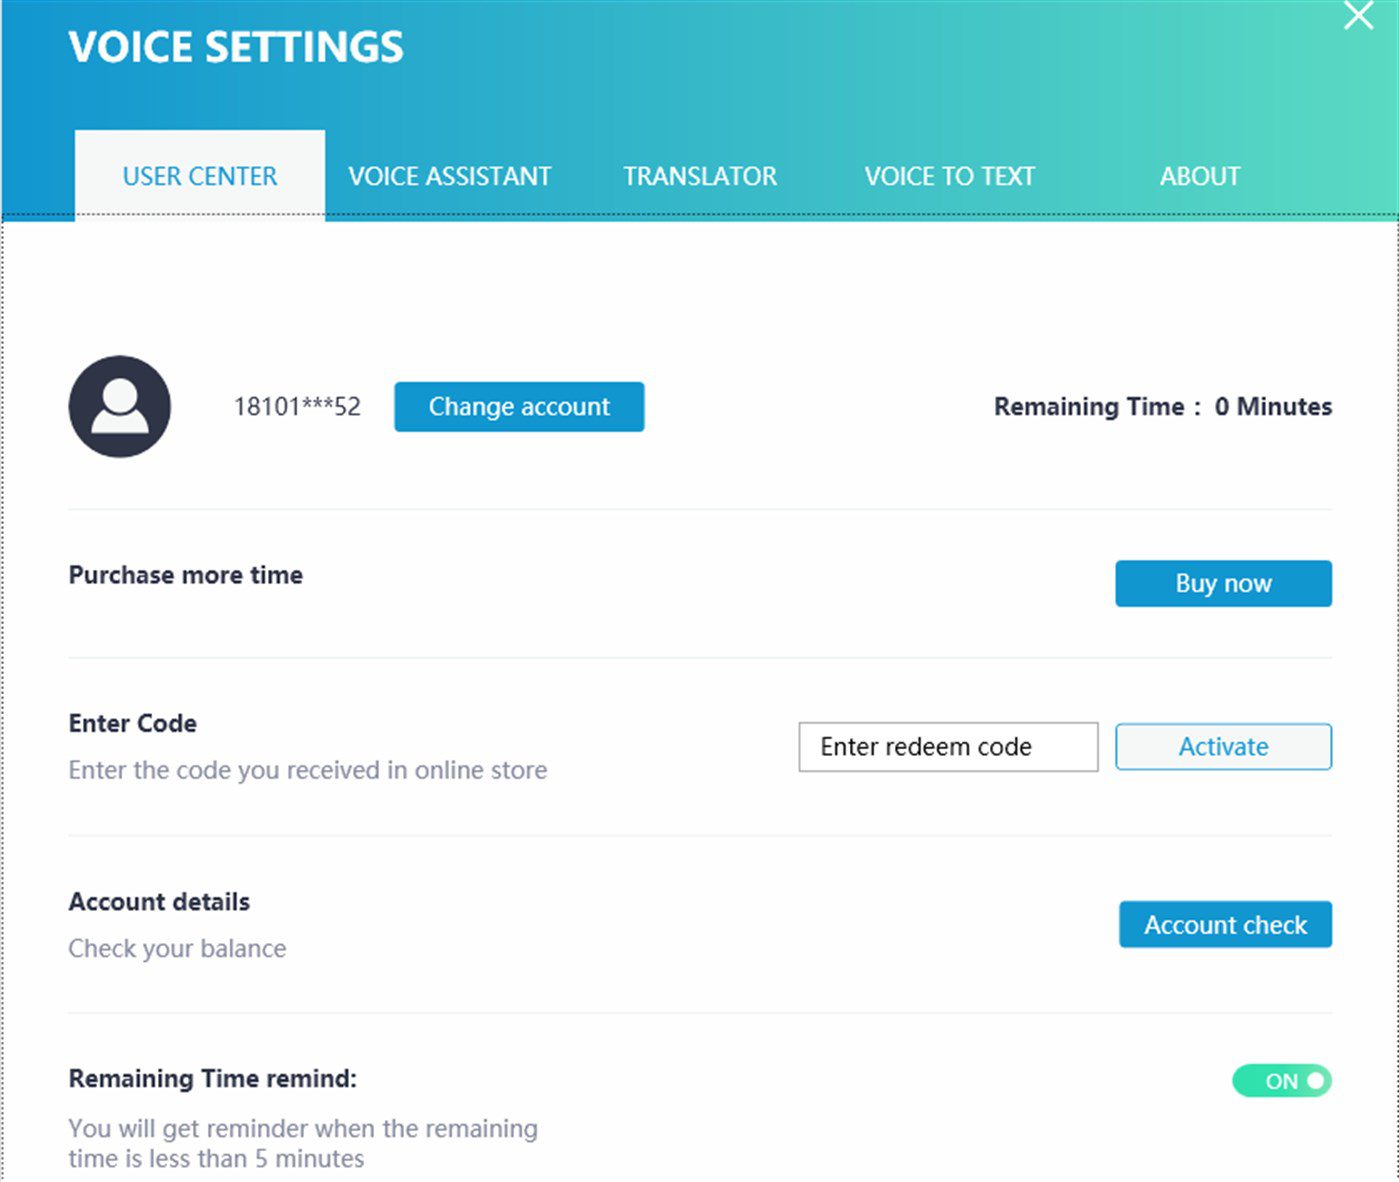Click the Purchase more time label
This screenshot has height=1182, width=1399.
tap(186, 575)
